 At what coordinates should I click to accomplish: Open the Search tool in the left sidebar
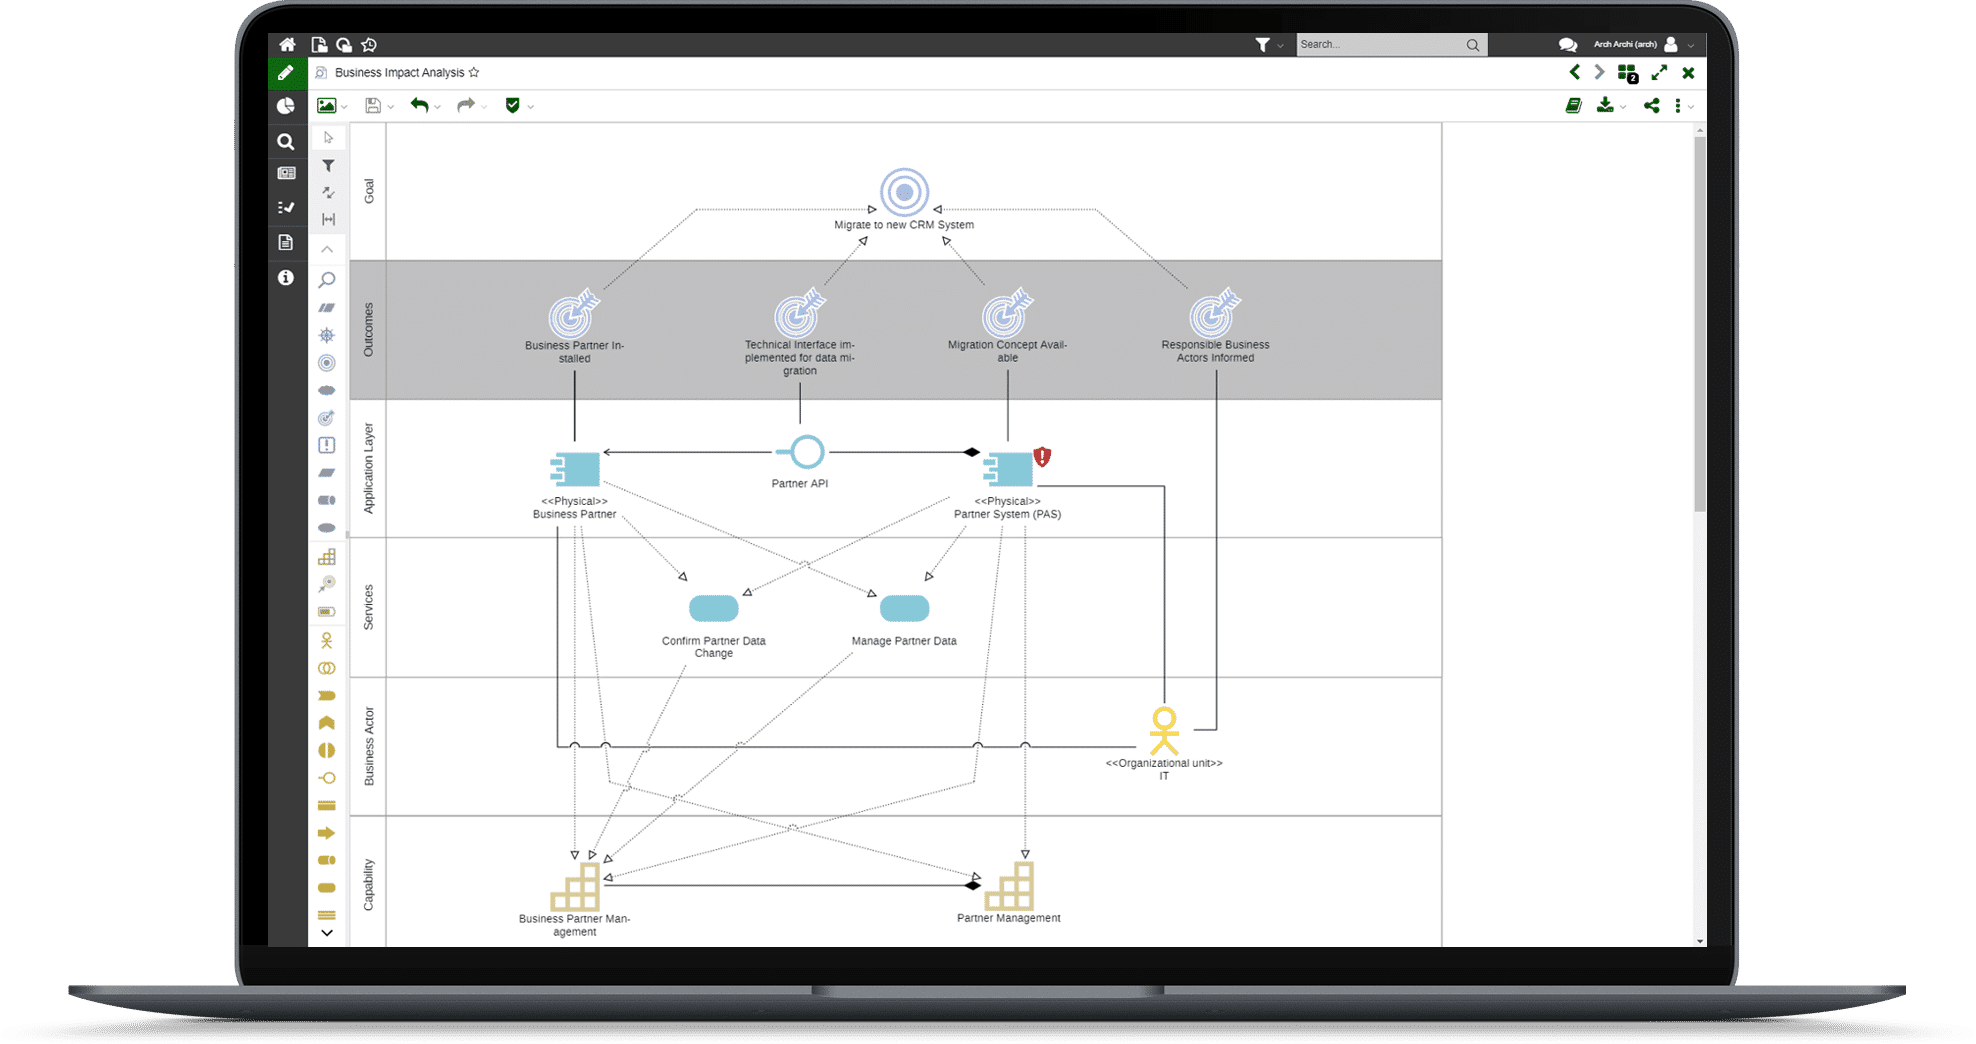coord(287,141)
